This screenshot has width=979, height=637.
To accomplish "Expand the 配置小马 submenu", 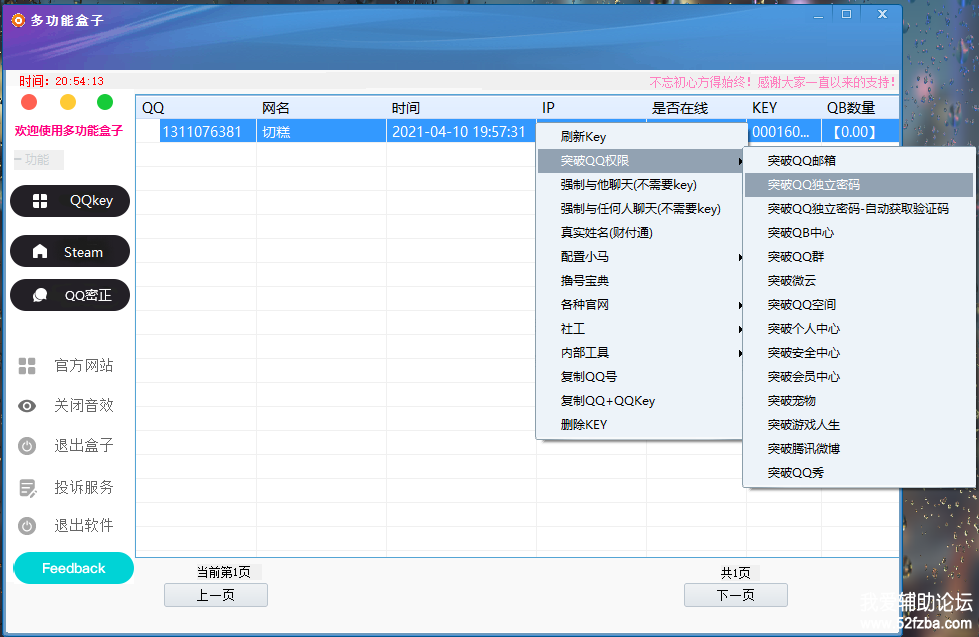I will tap(640, 257).
